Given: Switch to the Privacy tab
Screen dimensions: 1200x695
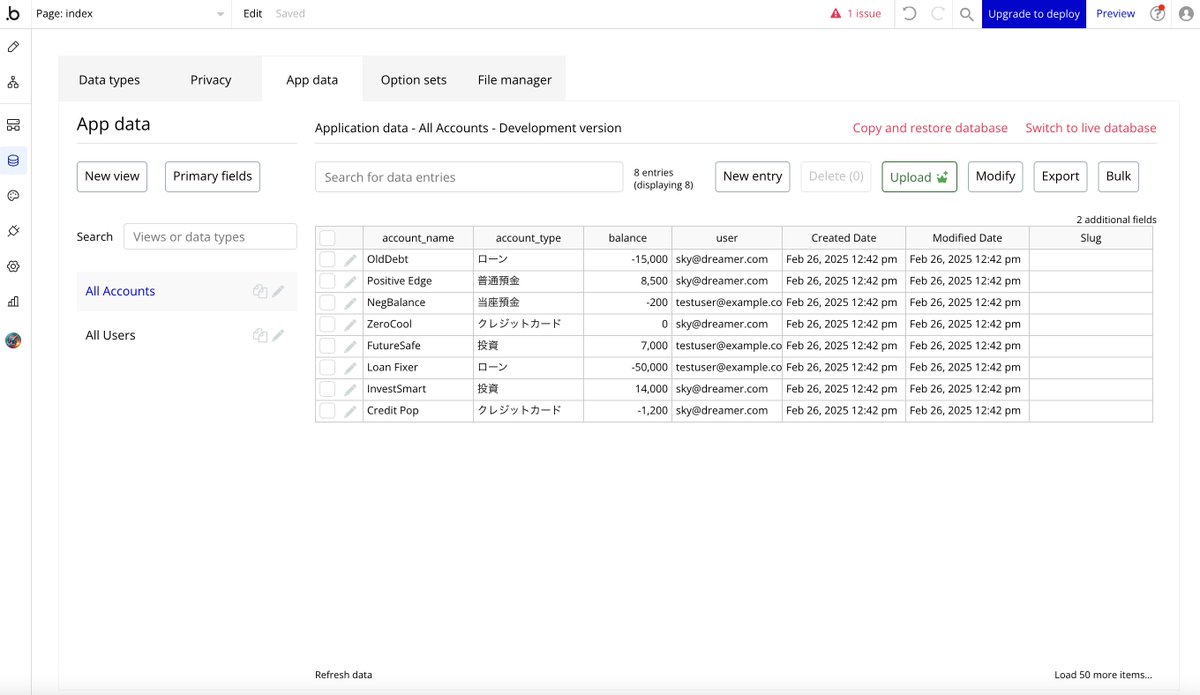Looking at the screenshot, I should pyautogui.click(x=211, y=80).
